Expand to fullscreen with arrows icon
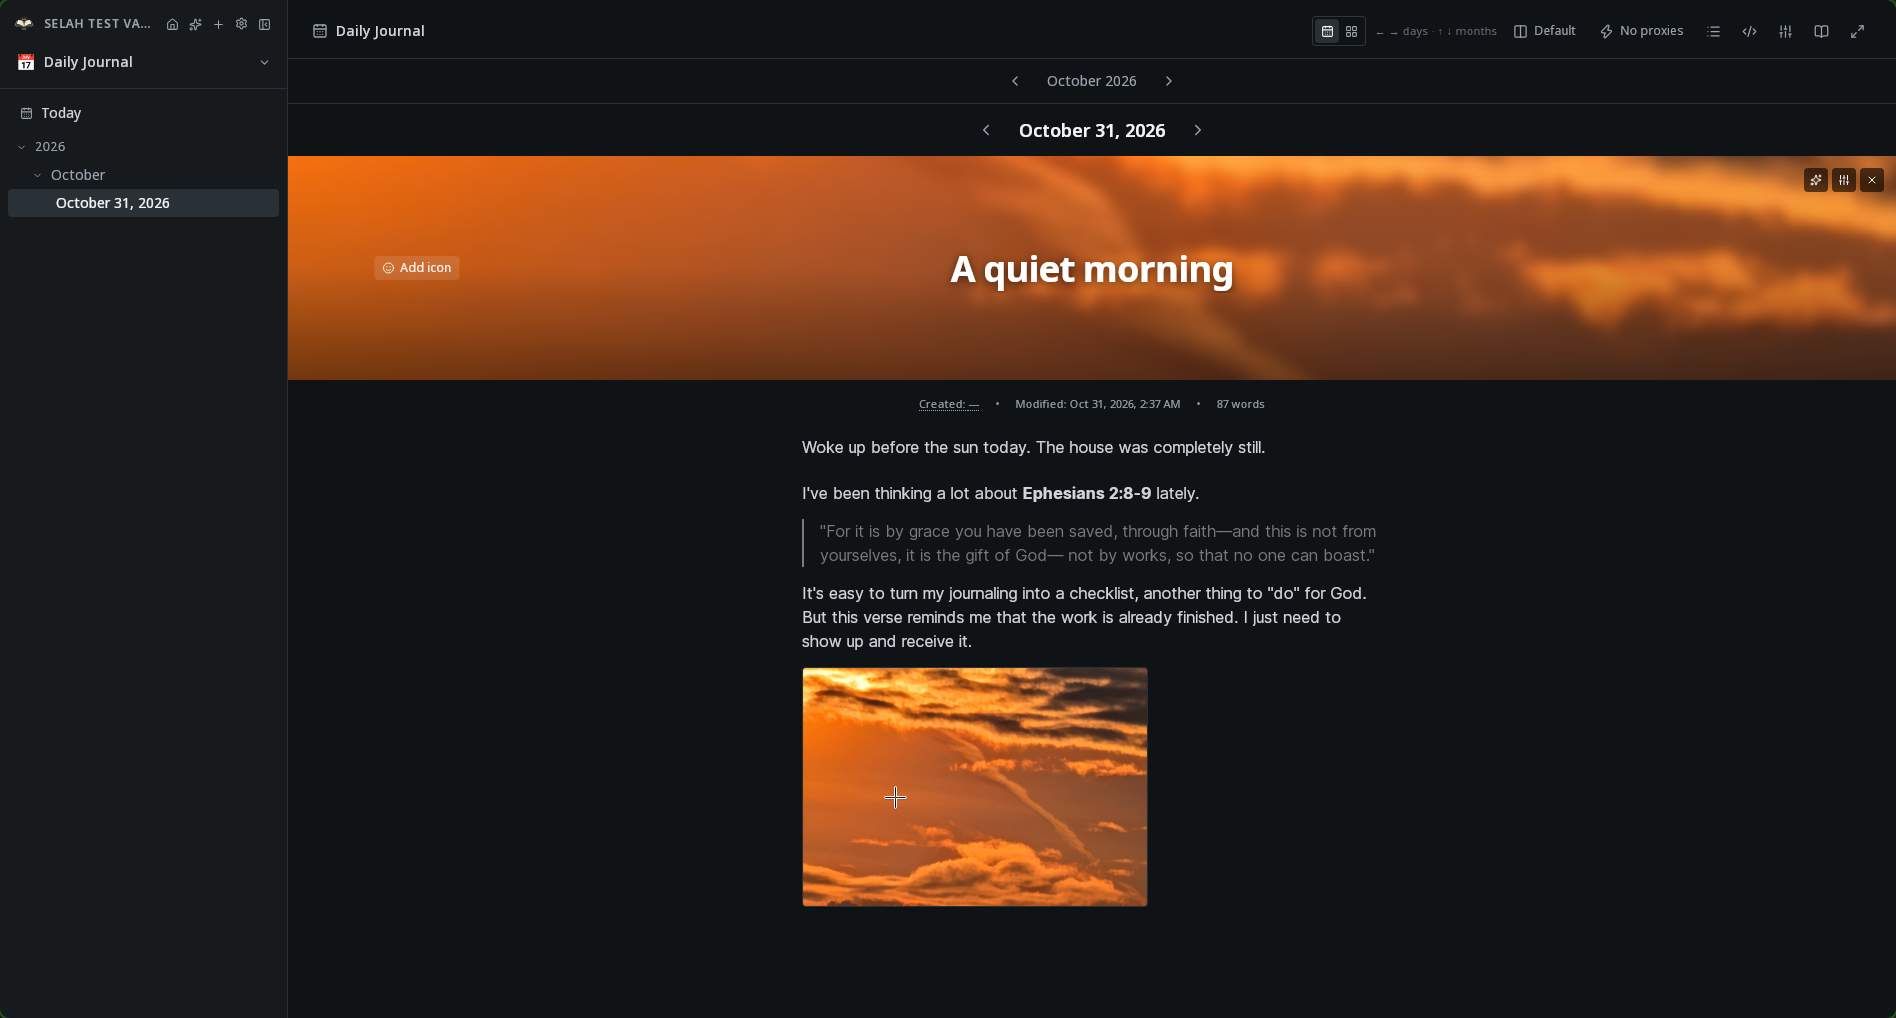The image size is (1896, 1018). click(x=1857, y=31)
